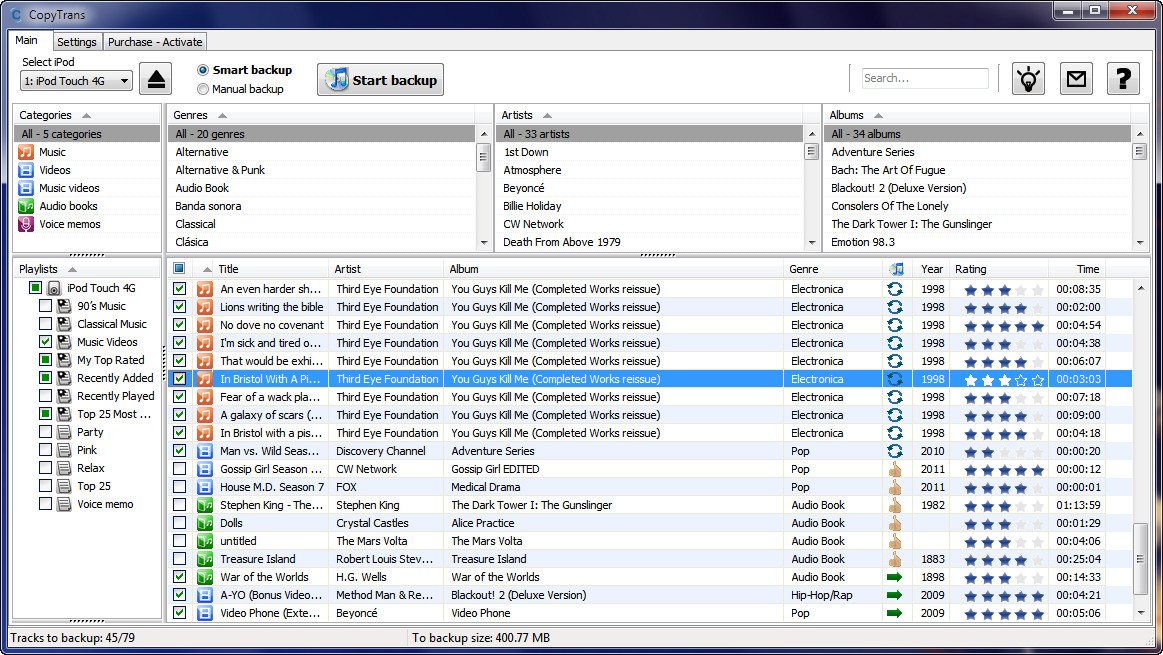Select All - 20 genres entry
This screenshot has height=655, width=1163.
[322, 134]
